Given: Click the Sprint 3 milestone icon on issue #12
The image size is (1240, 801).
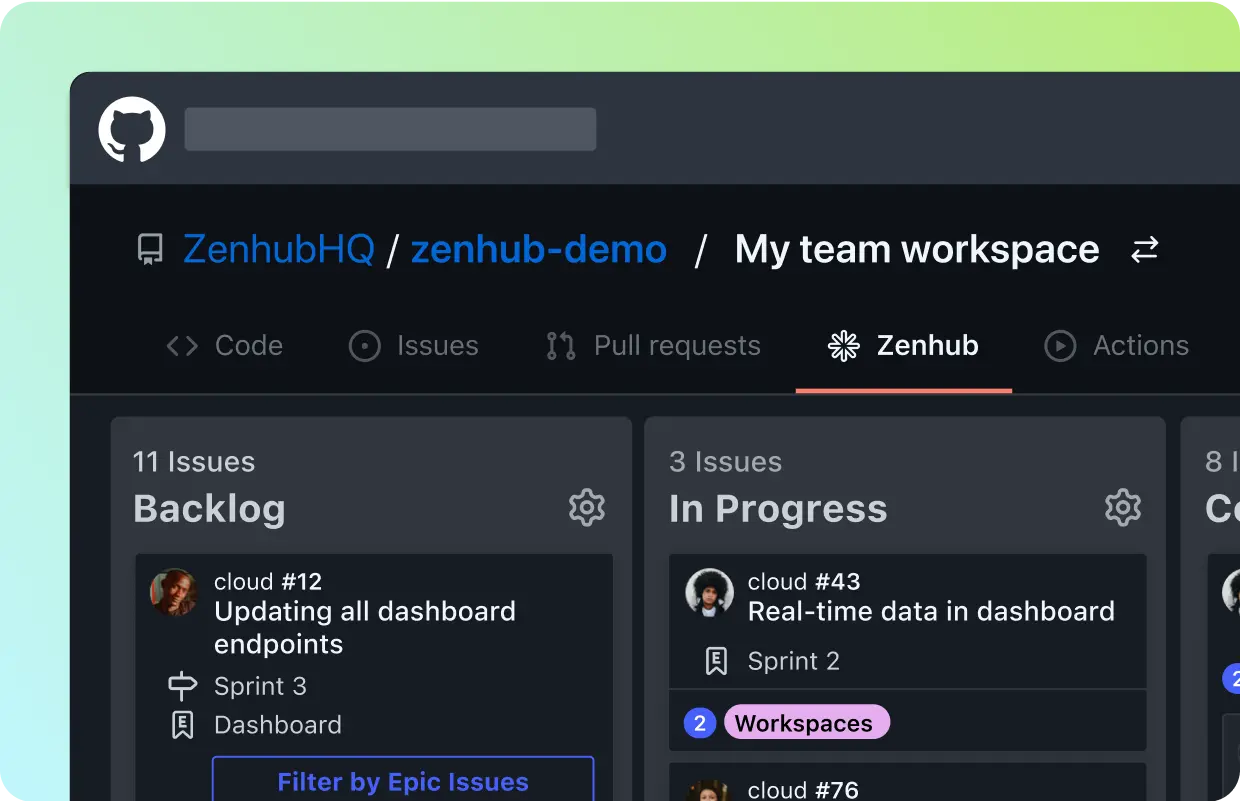Looking at the screenshot, I should click(181, 686).
